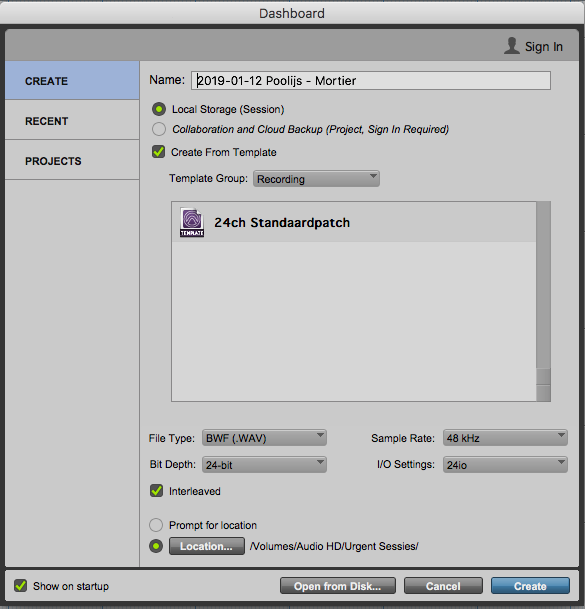Click the Create button
The height and width of the screenshot is (609, 585).
click(x=530, y=586)
